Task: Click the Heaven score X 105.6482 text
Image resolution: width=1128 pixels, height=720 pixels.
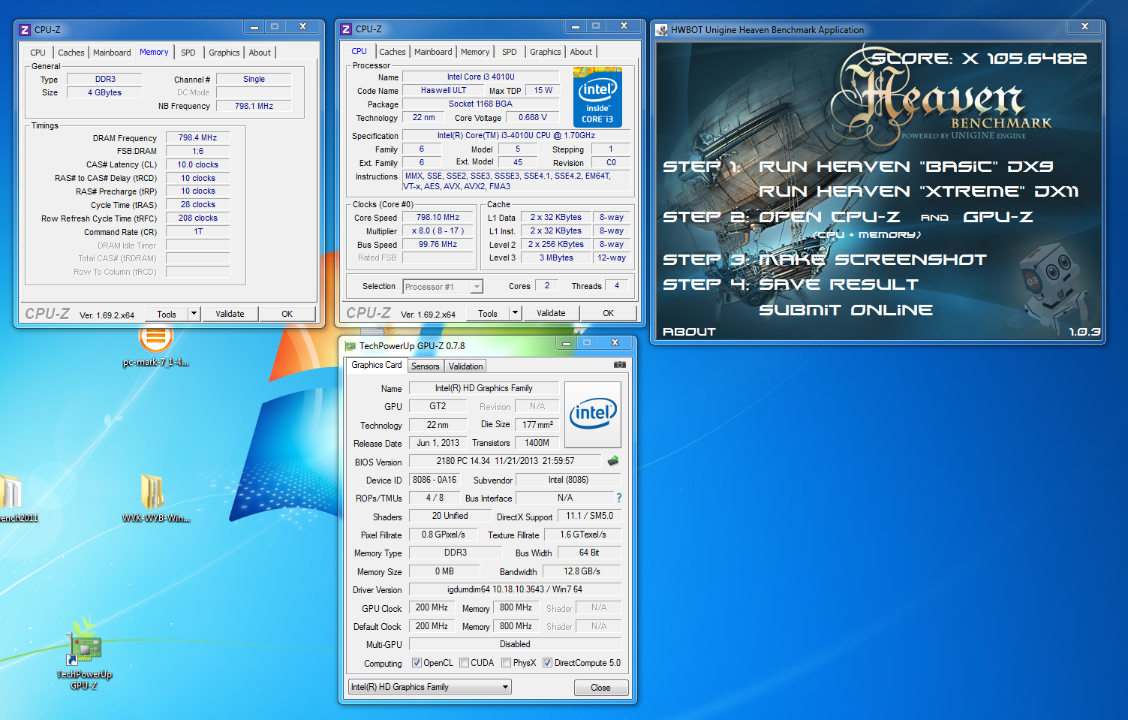Action: [979, 58]
